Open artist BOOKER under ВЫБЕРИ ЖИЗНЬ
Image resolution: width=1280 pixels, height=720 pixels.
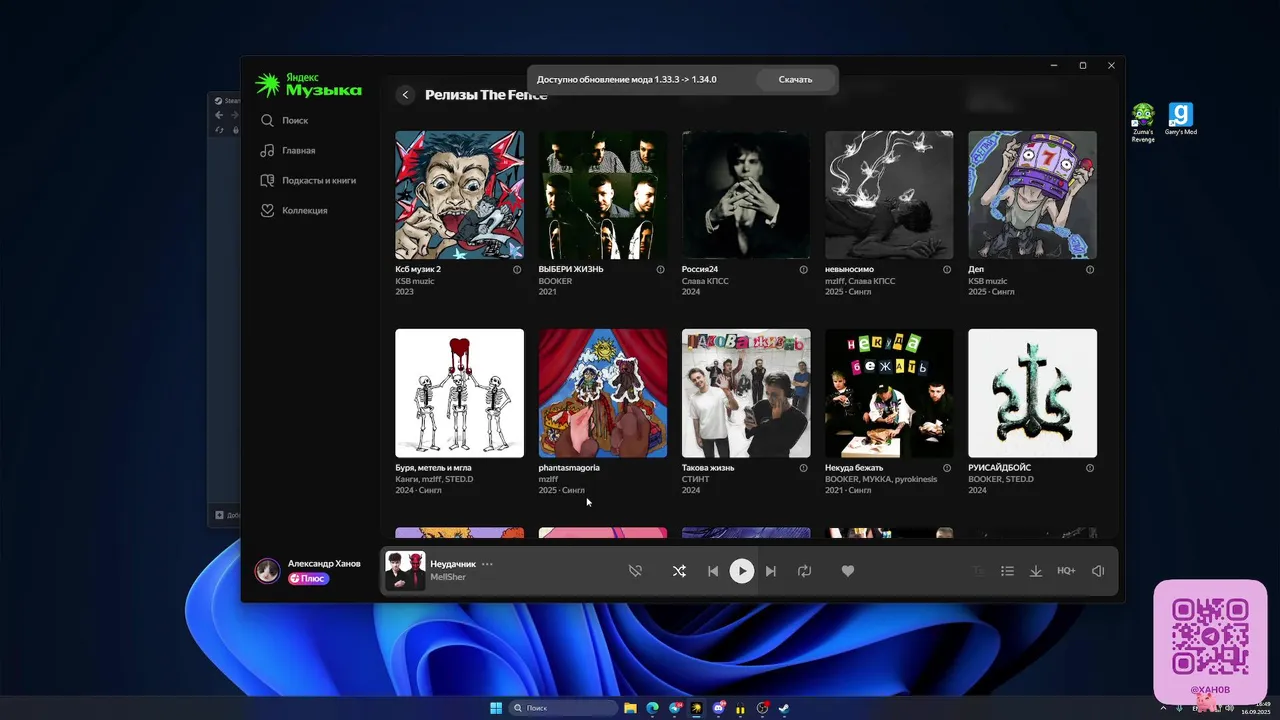coord(555,281)
